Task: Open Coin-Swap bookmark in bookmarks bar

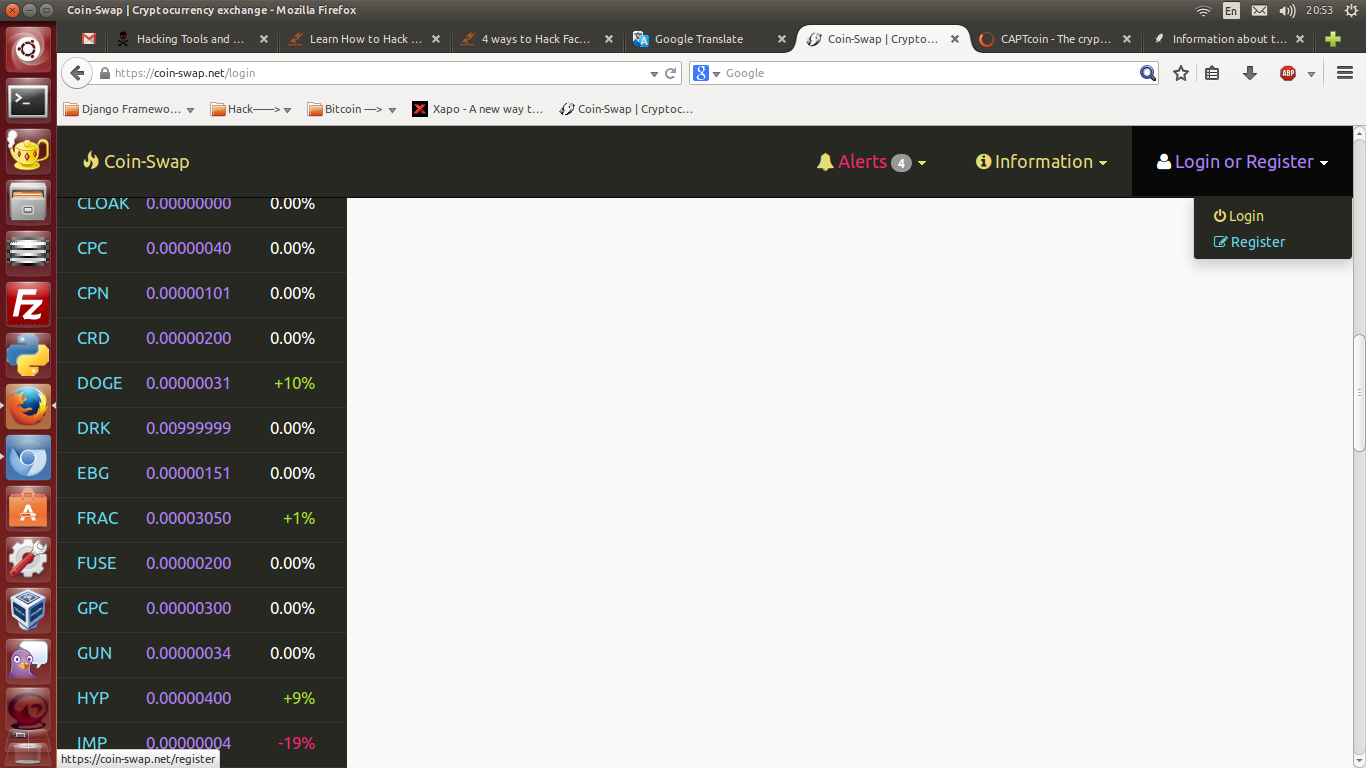Action: click(626, 109)
